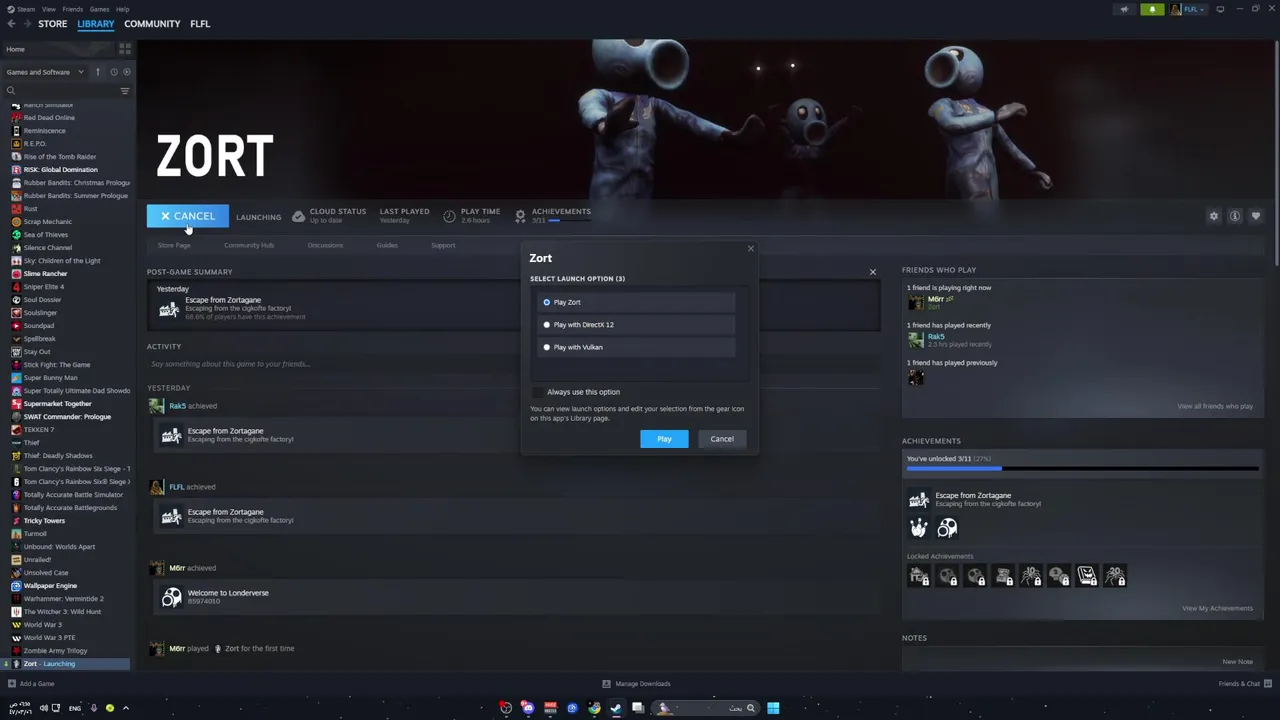Cancel the Zort launch with blue button
Screen dimensions: 1280x720
coord(188,216)
